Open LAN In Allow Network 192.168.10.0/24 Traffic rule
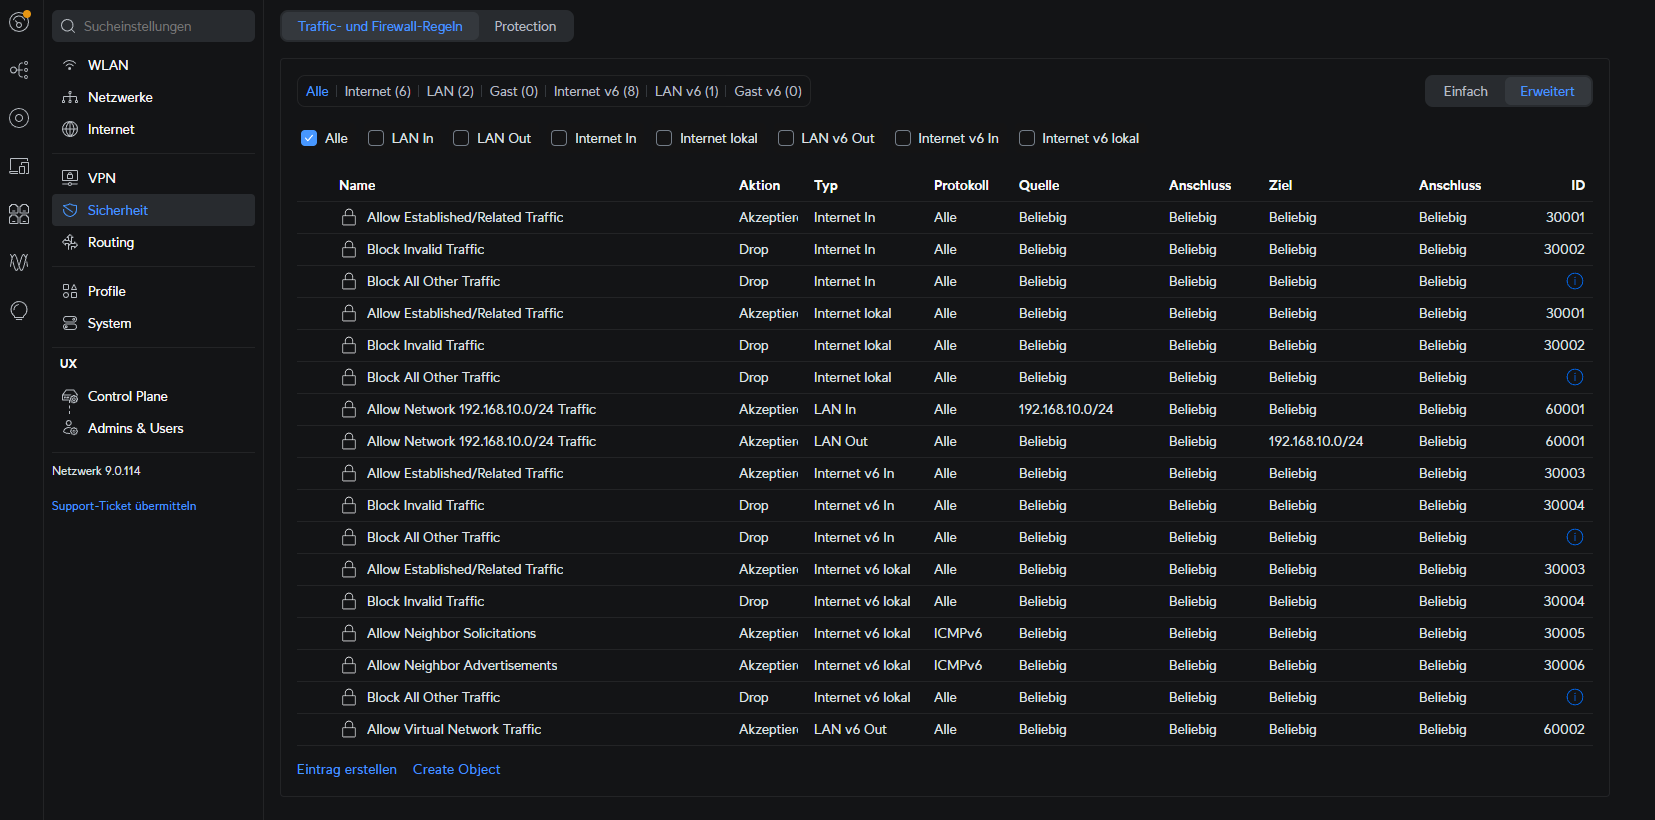Image resolution: width=1655 pixels, height=820 pixels. pos(481,409)
